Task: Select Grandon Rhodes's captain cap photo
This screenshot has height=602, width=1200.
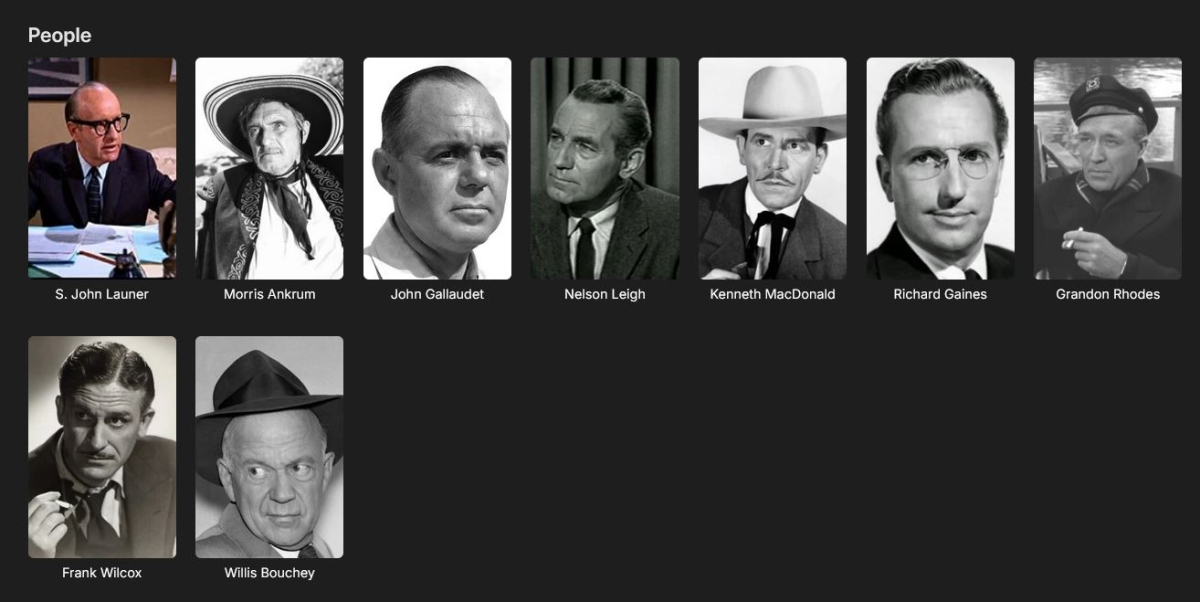Action: point(1108,168)
